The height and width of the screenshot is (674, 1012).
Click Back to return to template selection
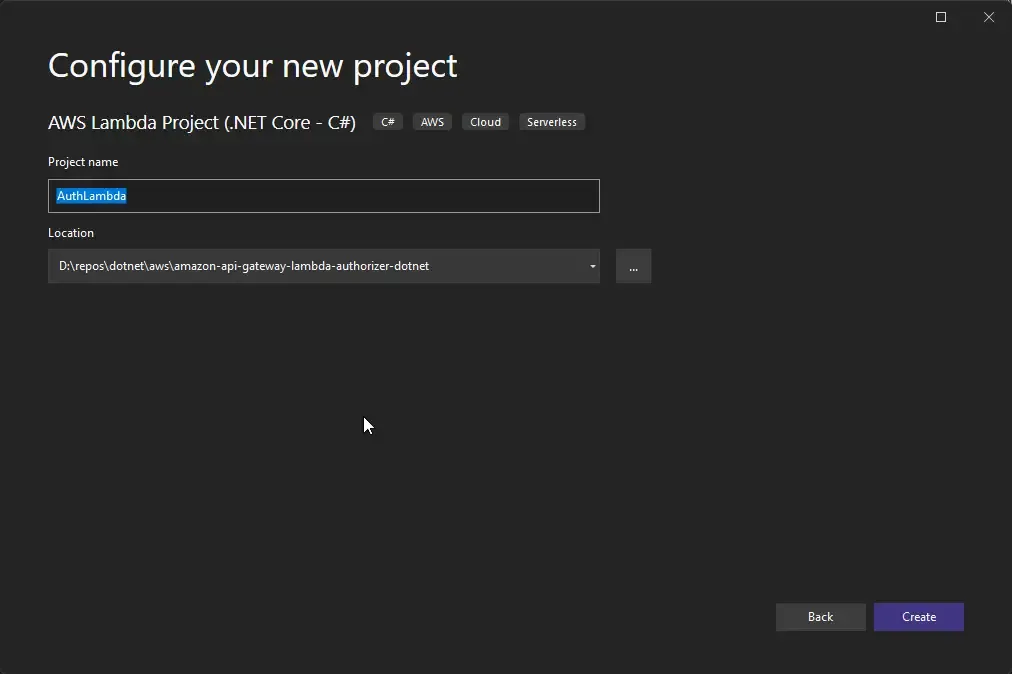[820, 616]
